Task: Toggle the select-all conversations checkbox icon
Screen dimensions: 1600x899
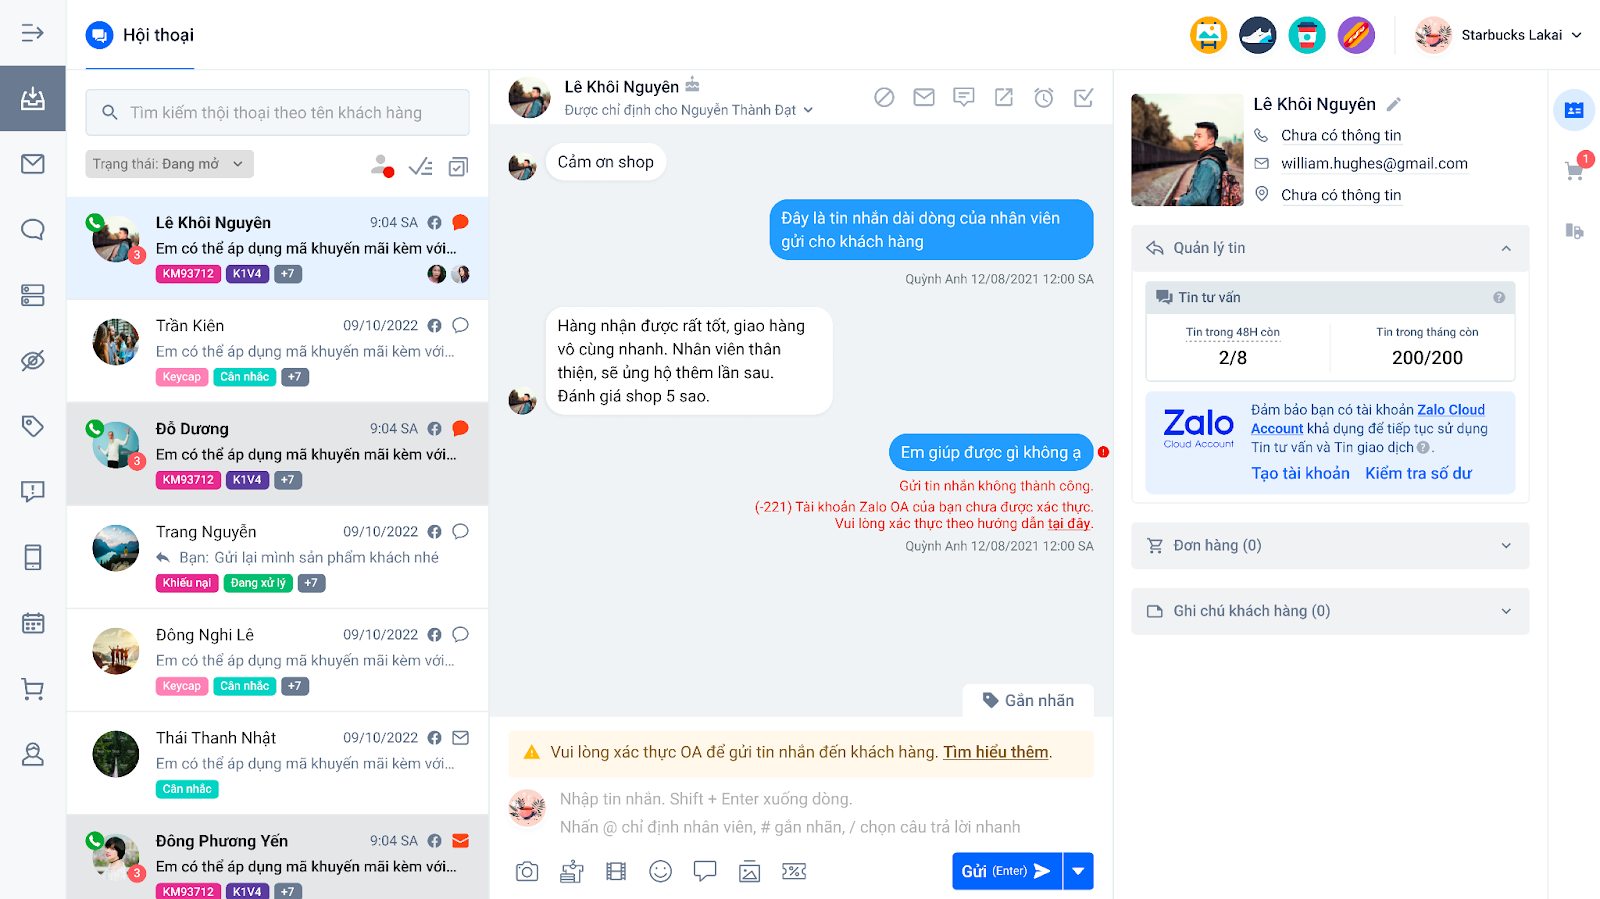Action: pyautogui.click(x=458, y=167)
